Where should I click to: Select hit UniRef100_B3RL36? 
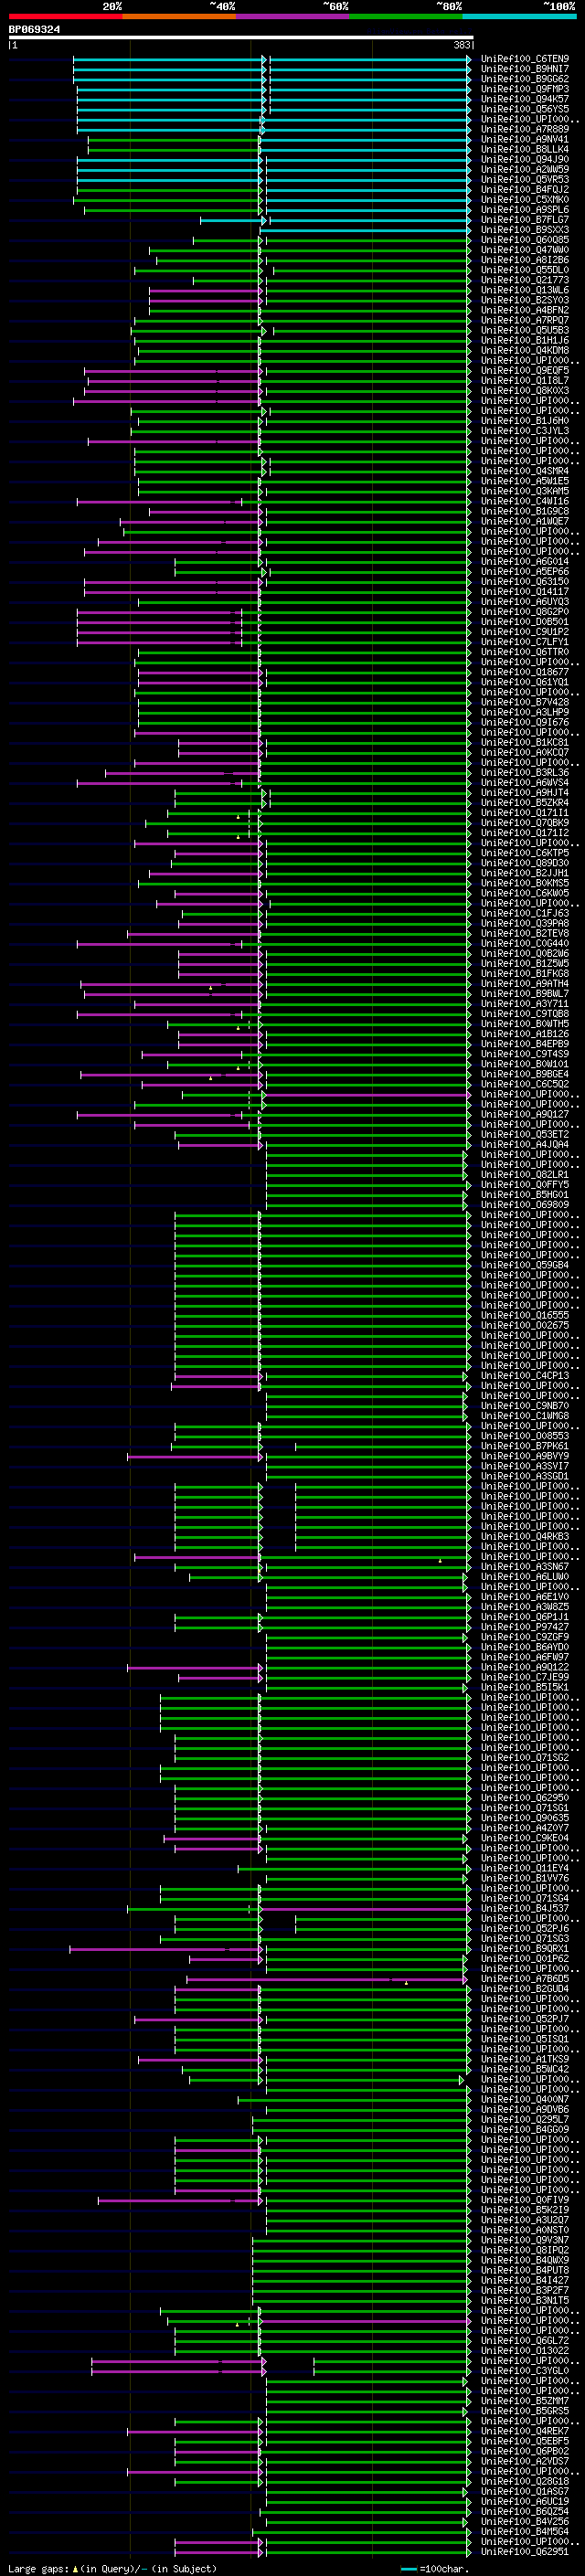[x=524, y=772]
